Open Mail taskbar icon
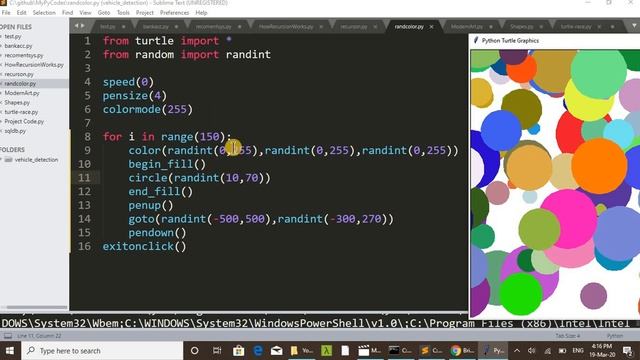 (x=277, y=351)
